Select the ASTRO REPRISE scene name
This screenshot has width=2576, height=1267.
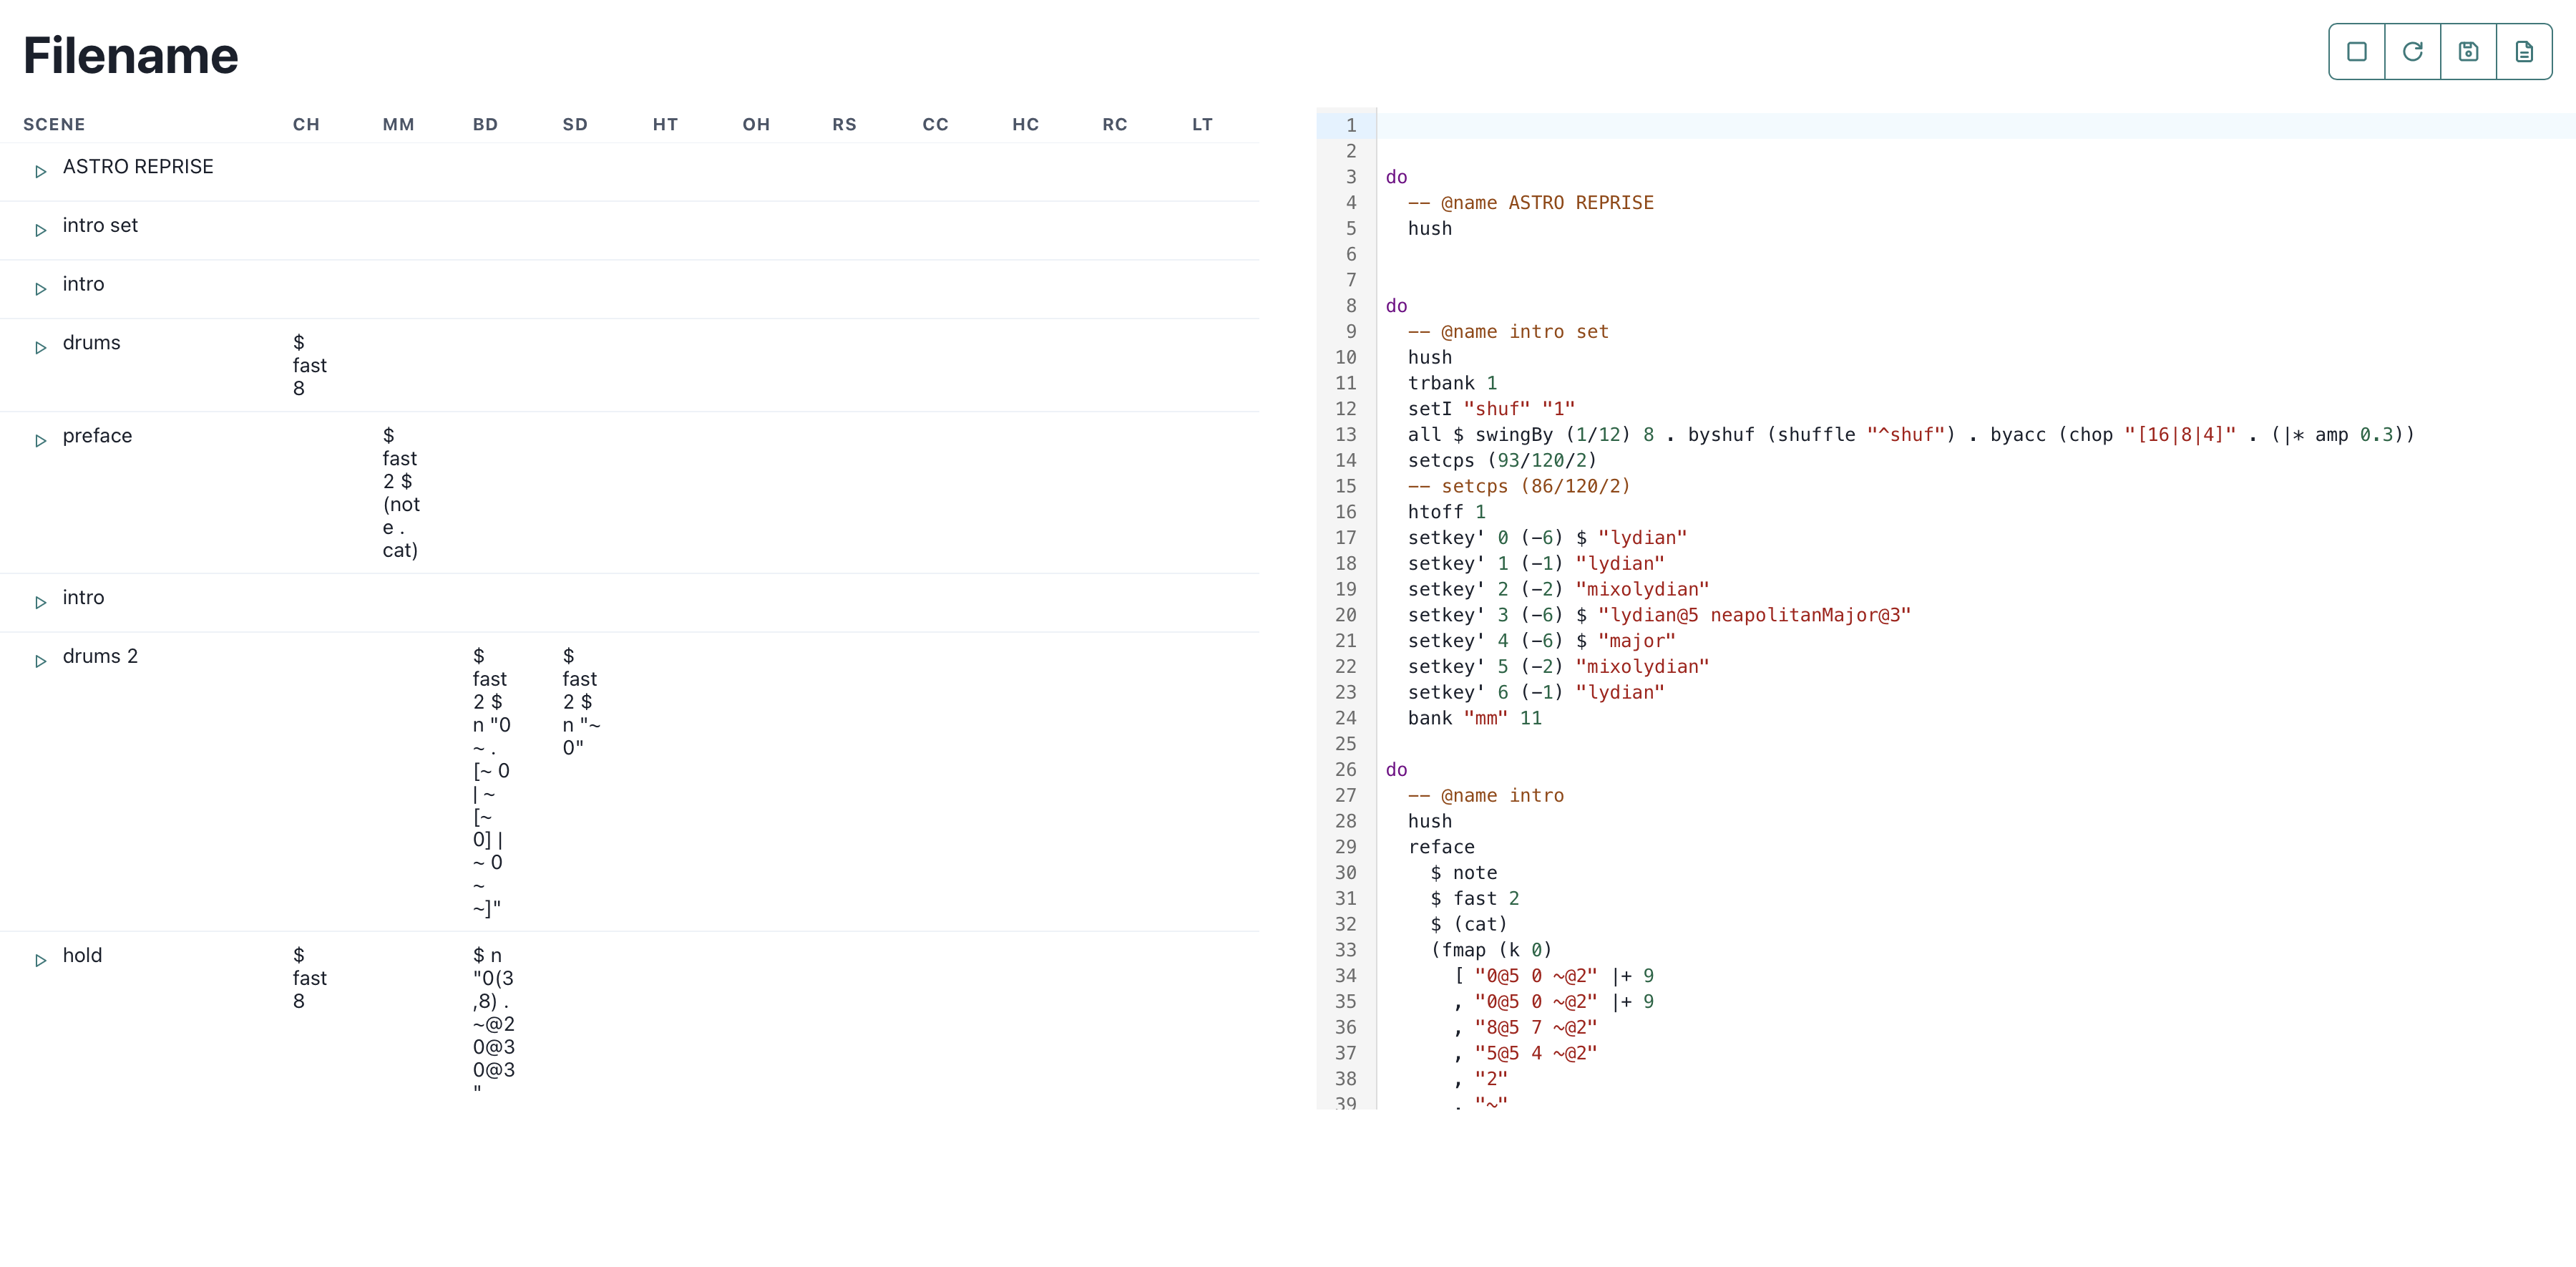pos(138,167)
